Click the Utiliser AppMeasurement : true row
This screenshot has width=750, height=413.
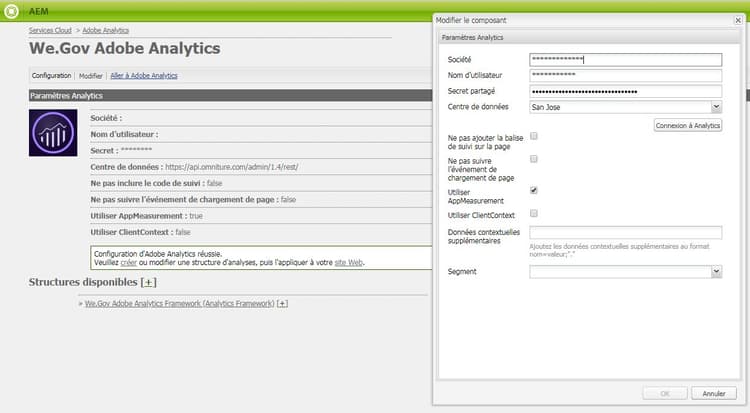point(261,216)
